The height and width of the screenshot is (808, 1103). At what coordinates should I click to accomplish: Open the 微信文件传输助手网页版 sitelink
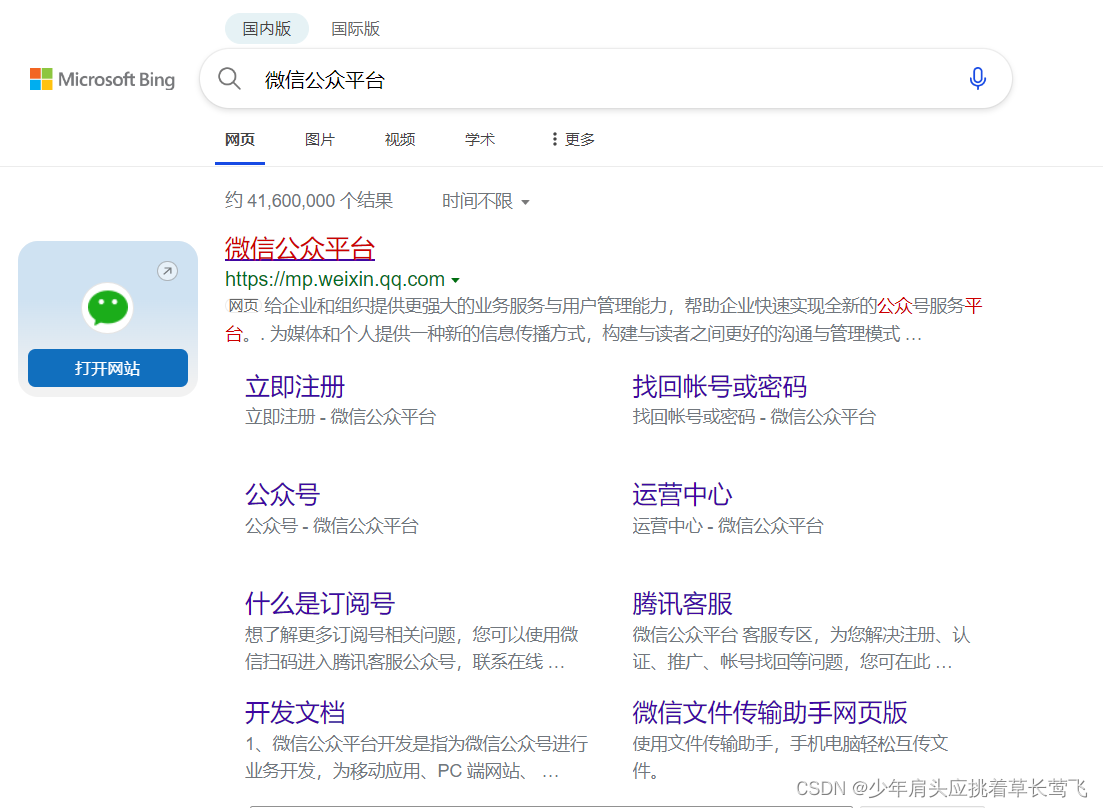[x=770, y=712]
